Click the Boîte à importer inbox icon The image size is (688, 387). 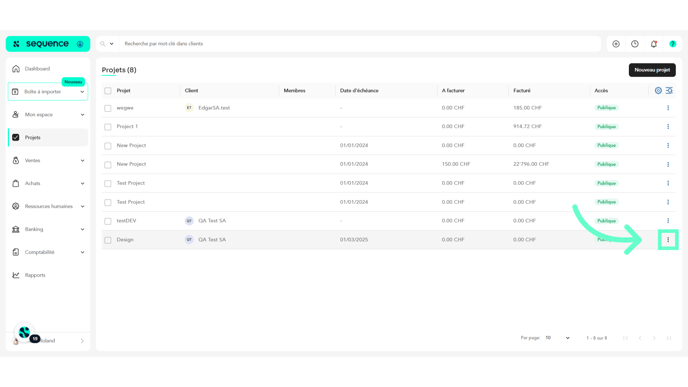coord(15,92)
